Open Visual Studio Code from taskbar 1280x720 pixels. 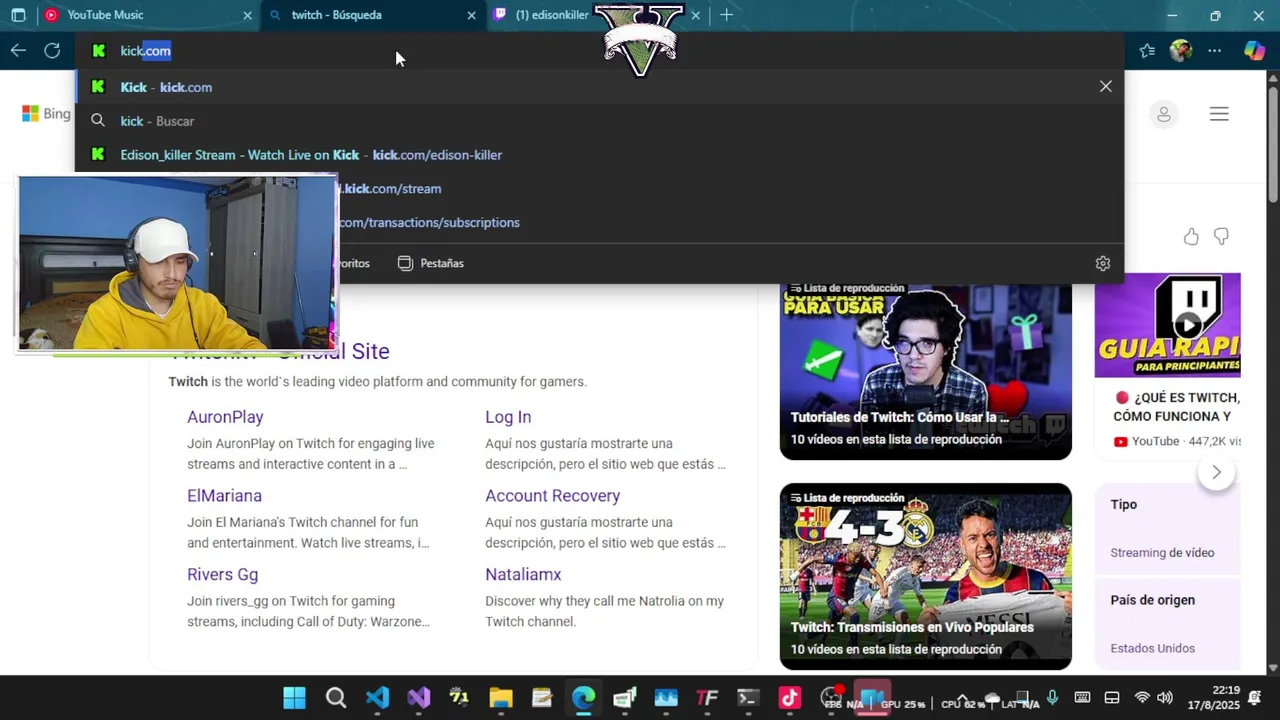coord(377,698)
